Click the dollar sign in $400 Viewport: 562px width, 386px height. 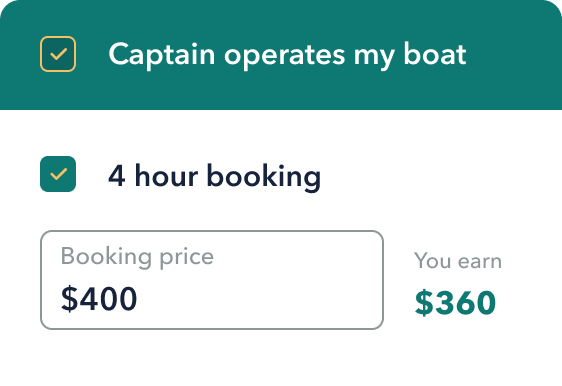pyautogui.click(x=69, y=299)
